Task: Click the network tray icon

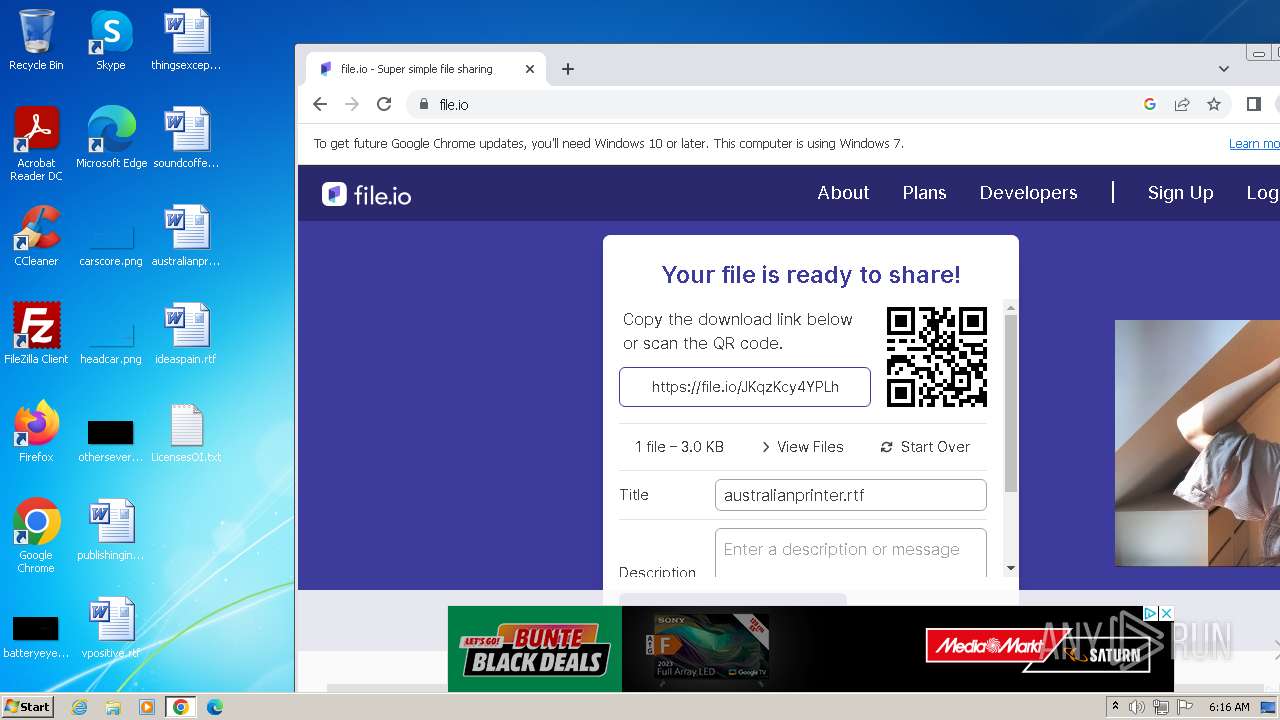Action: pos(1160,707)
